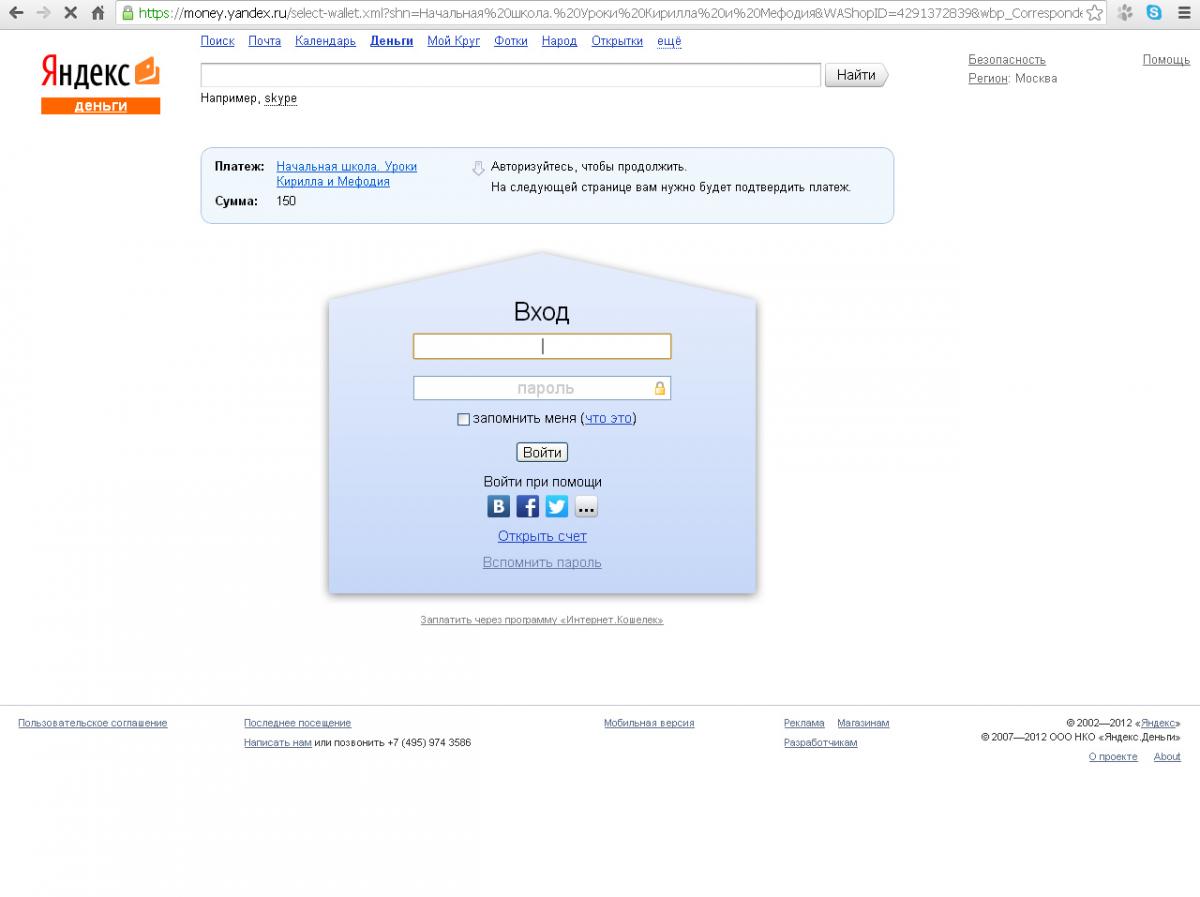Click the 'Вспомнить пароль' link
The height and width of the screenshot is (897, 1200).
542,562
